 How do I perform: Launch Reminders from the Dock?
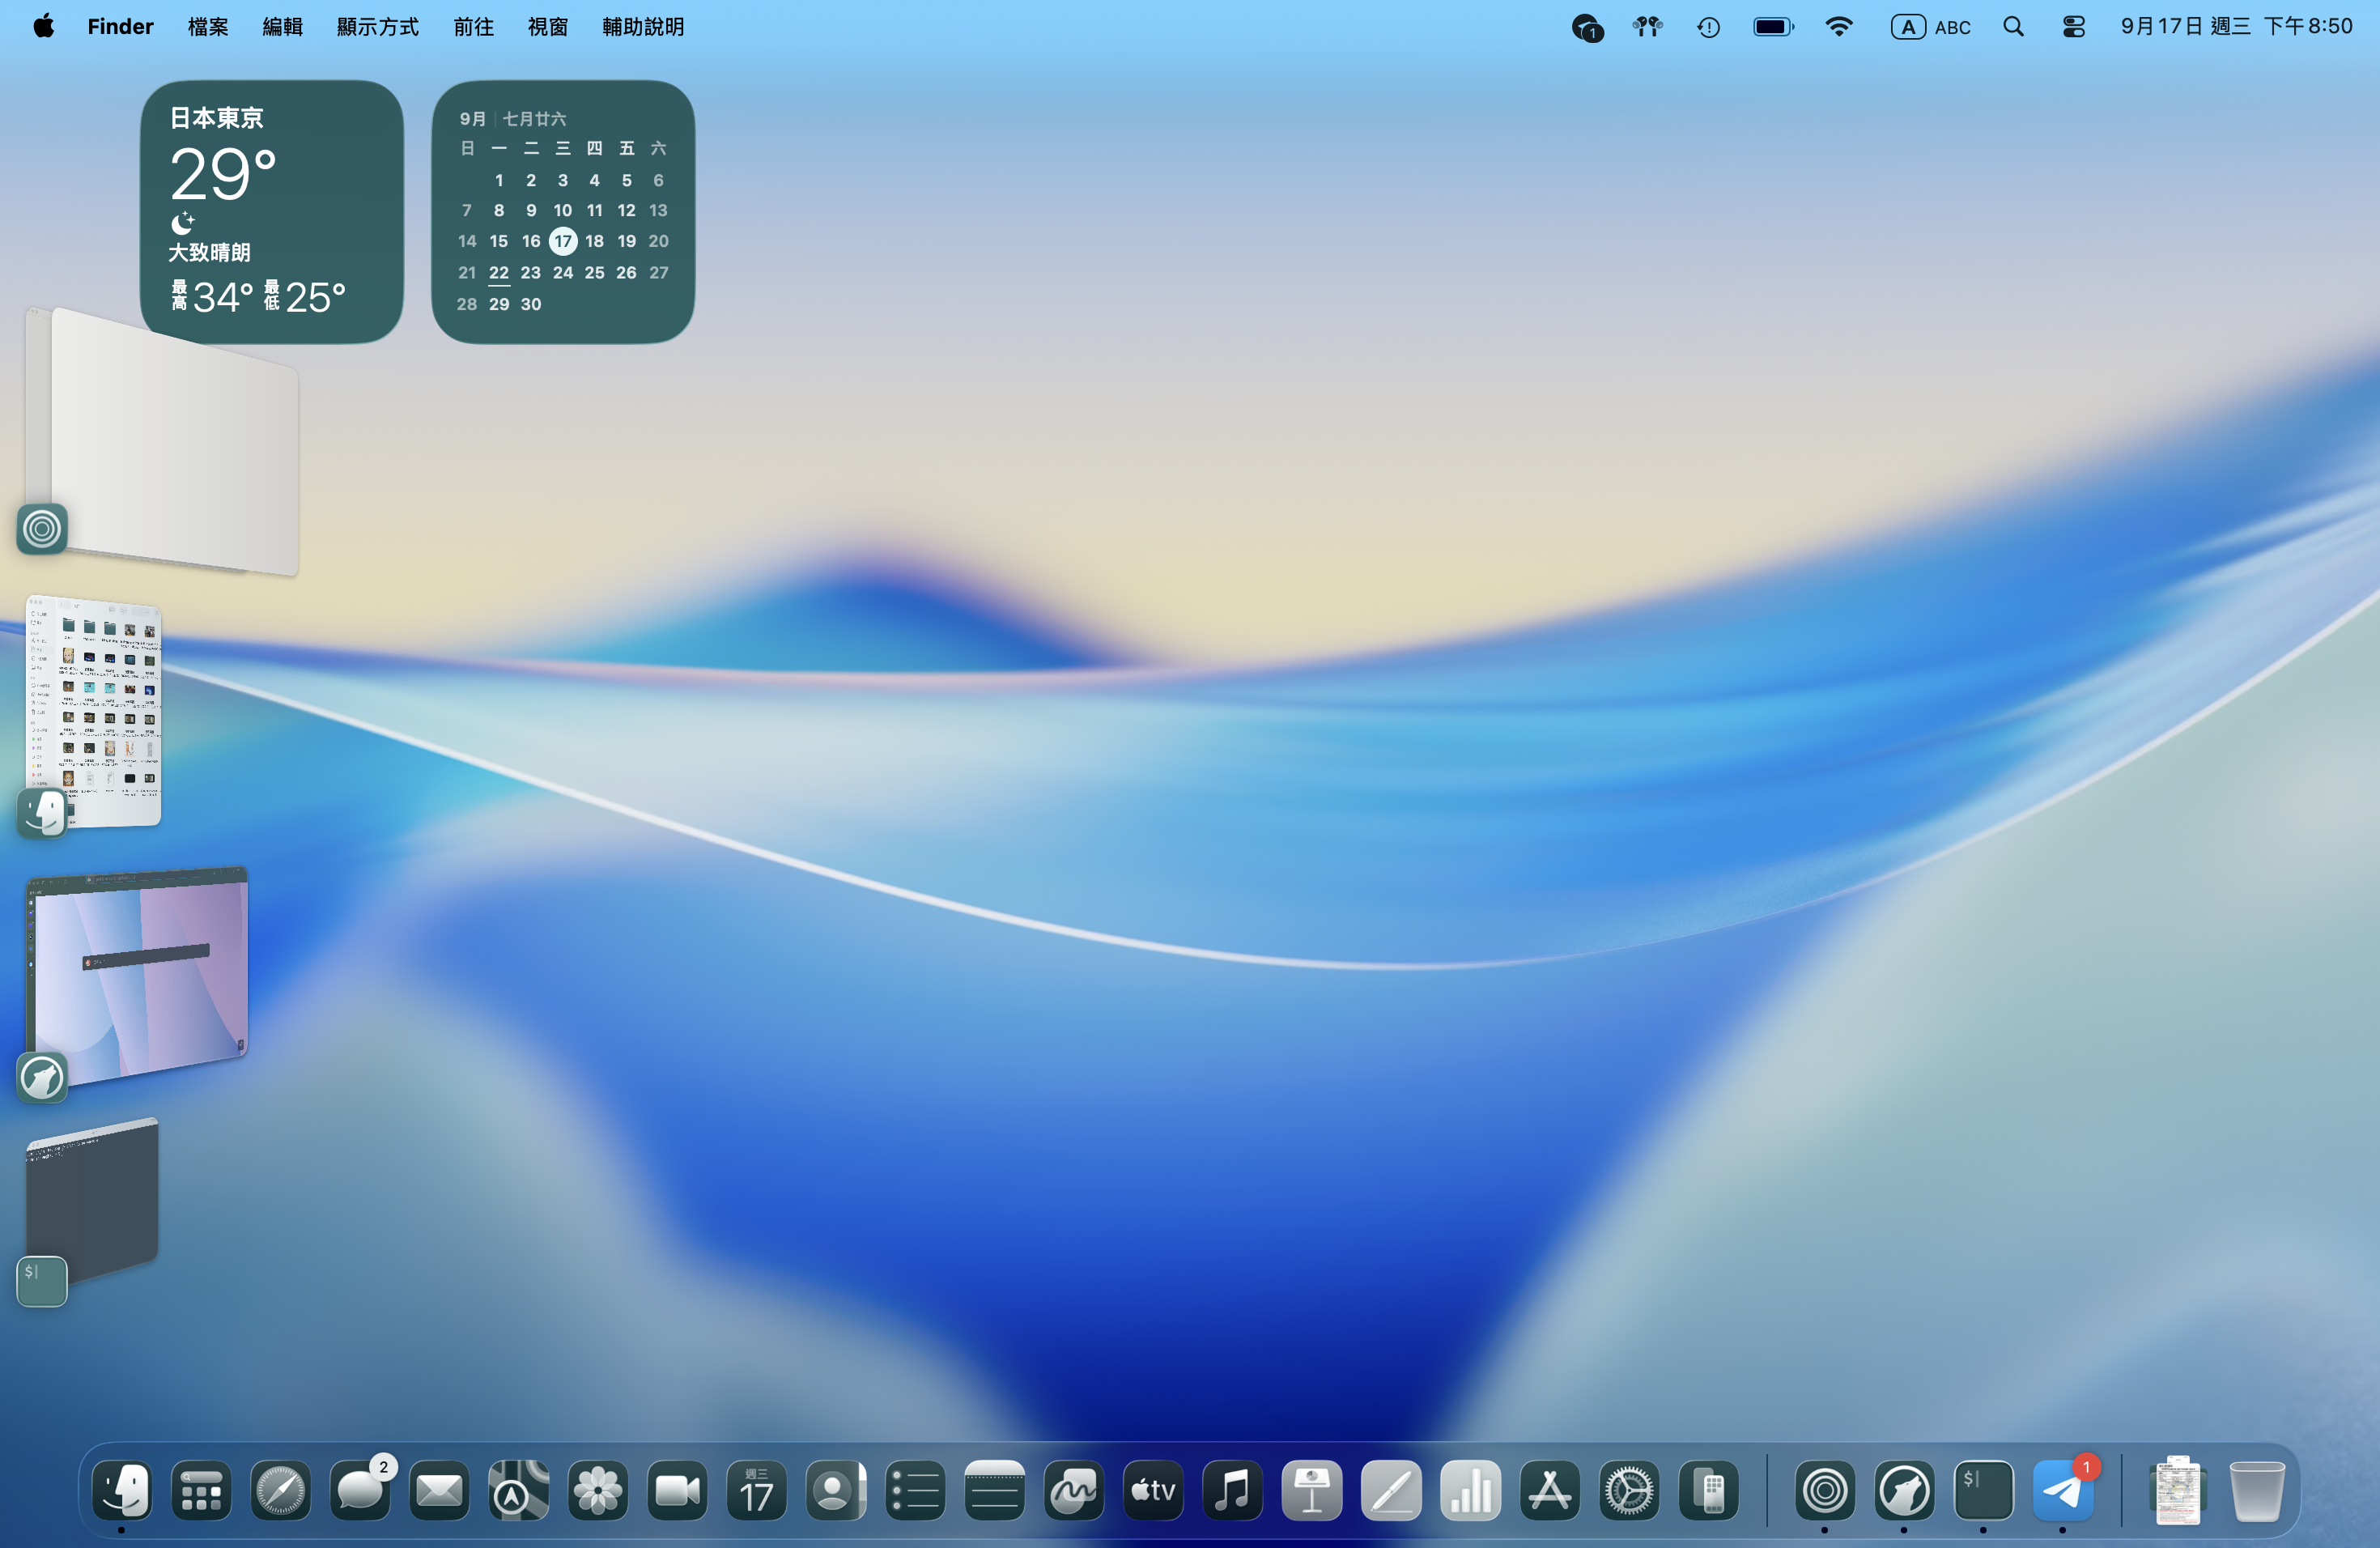(x=915, y=1491)
